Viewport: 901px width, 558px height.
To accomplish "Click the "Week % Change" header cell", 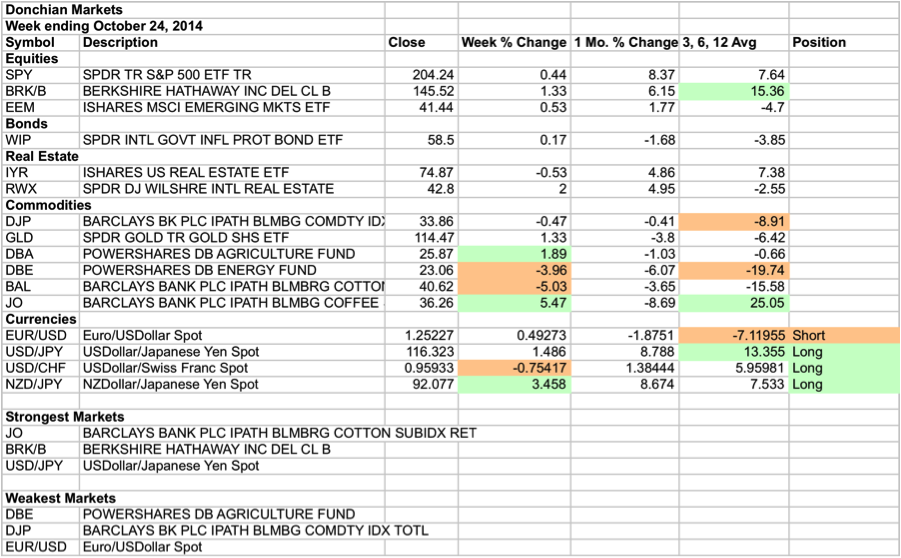I will click(x=514, y=43).
